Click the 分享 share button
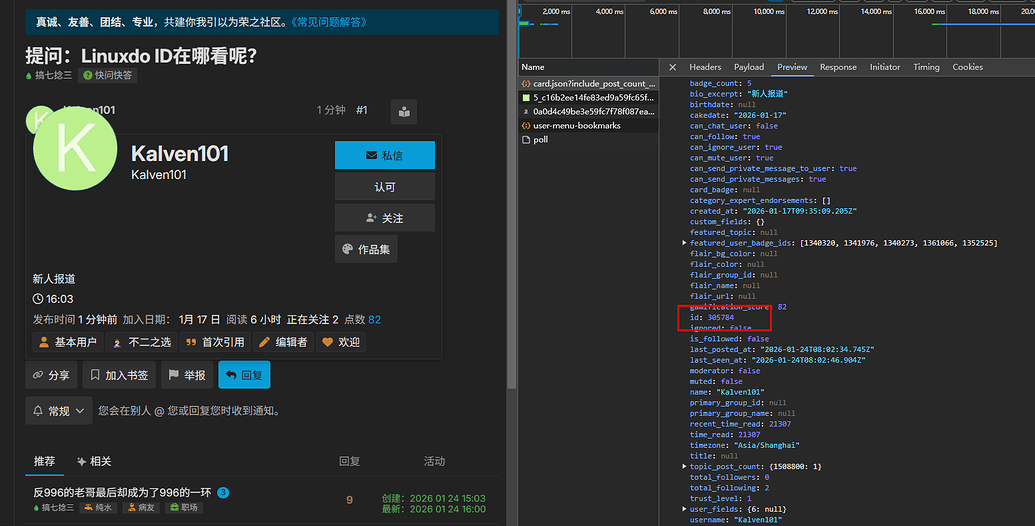1035x526 pixels. (x=51, y=375)
